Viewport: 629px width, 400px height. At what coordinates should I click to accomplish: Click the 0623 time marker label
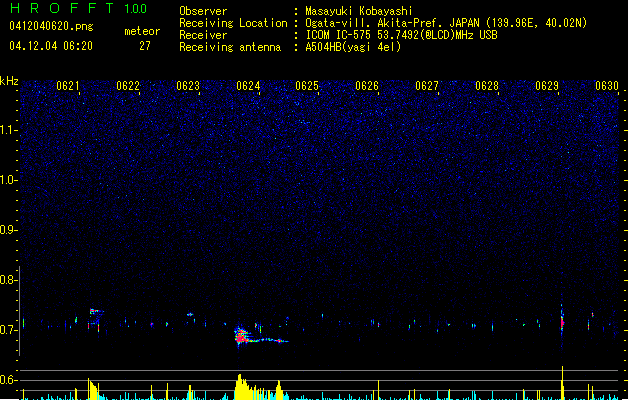tap(188, 86)
